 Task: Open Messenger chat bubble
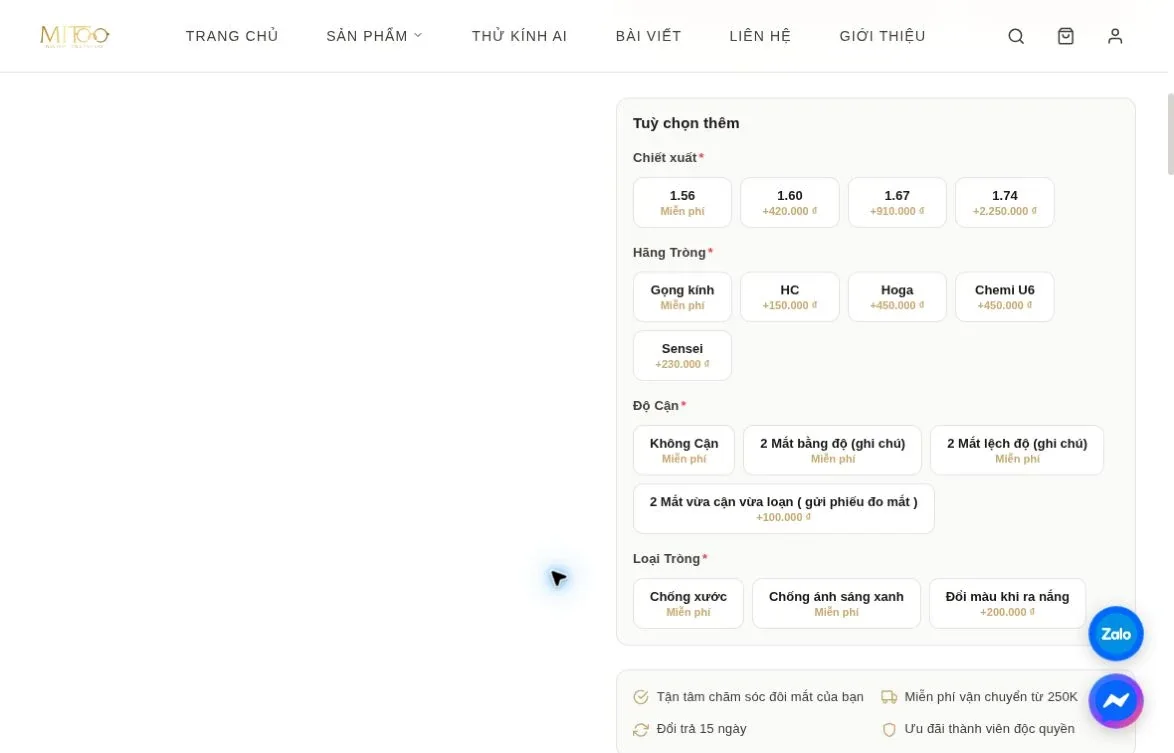pos(1116,701)
